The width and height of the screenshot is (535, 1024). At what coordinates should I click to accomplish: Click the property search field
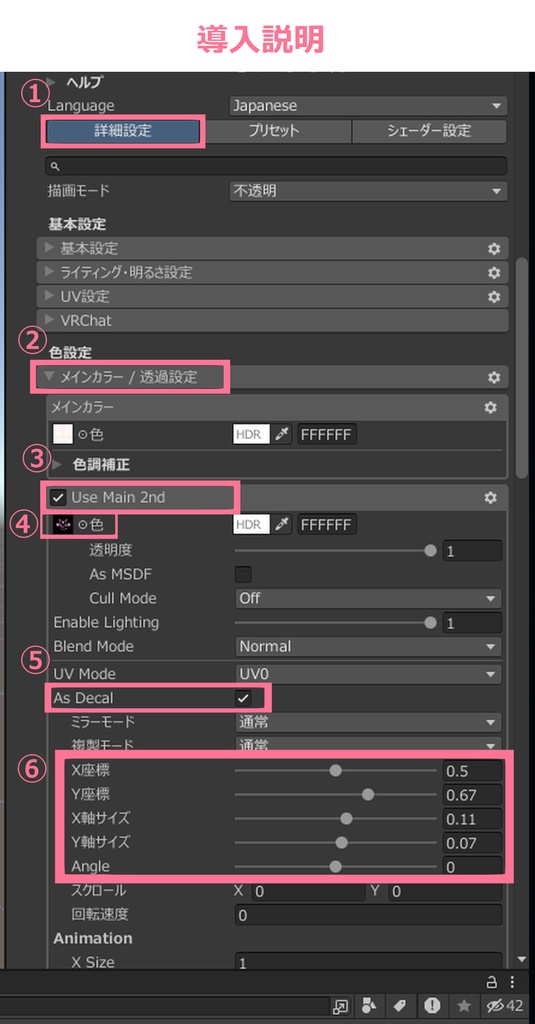[x=276, y=167]
